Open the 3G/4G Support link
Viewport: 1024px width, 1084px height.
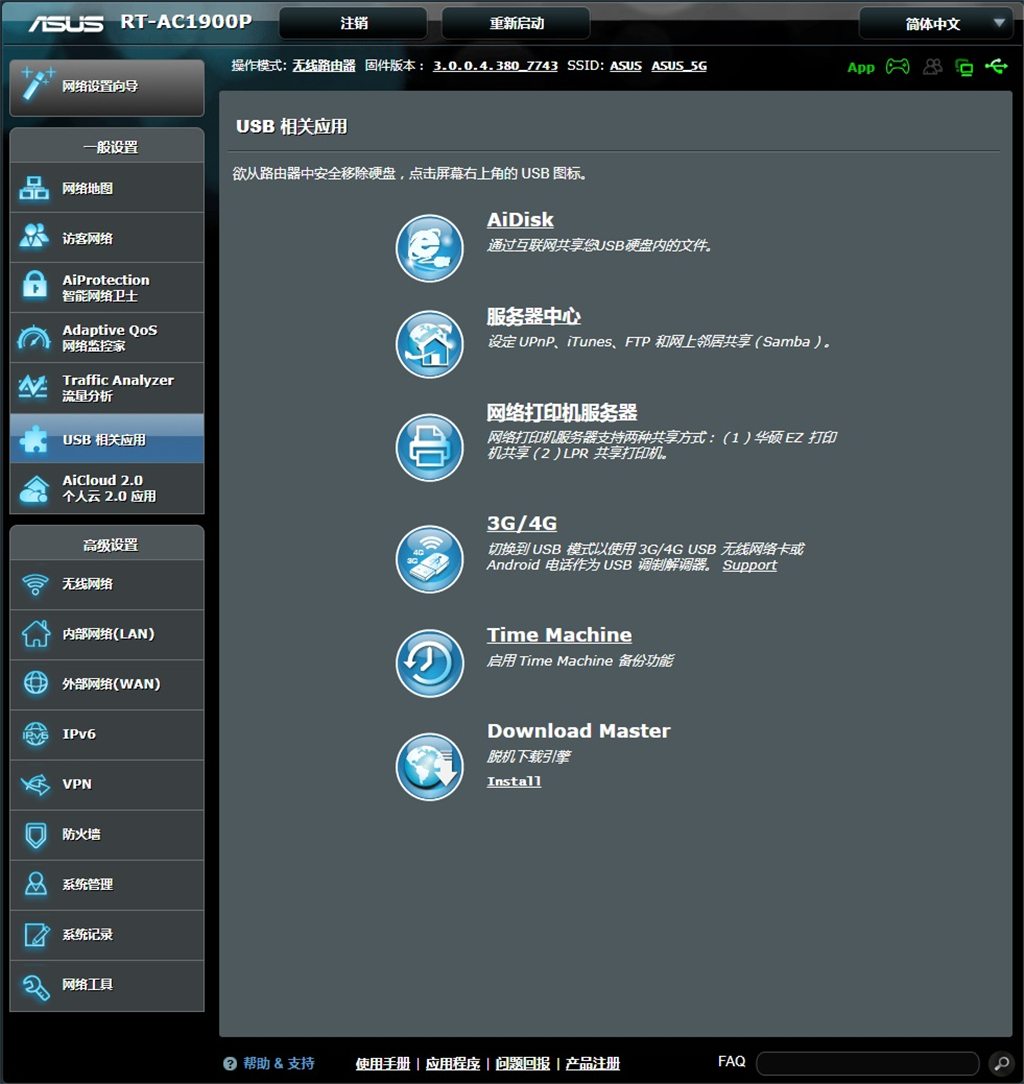point(749,565)
